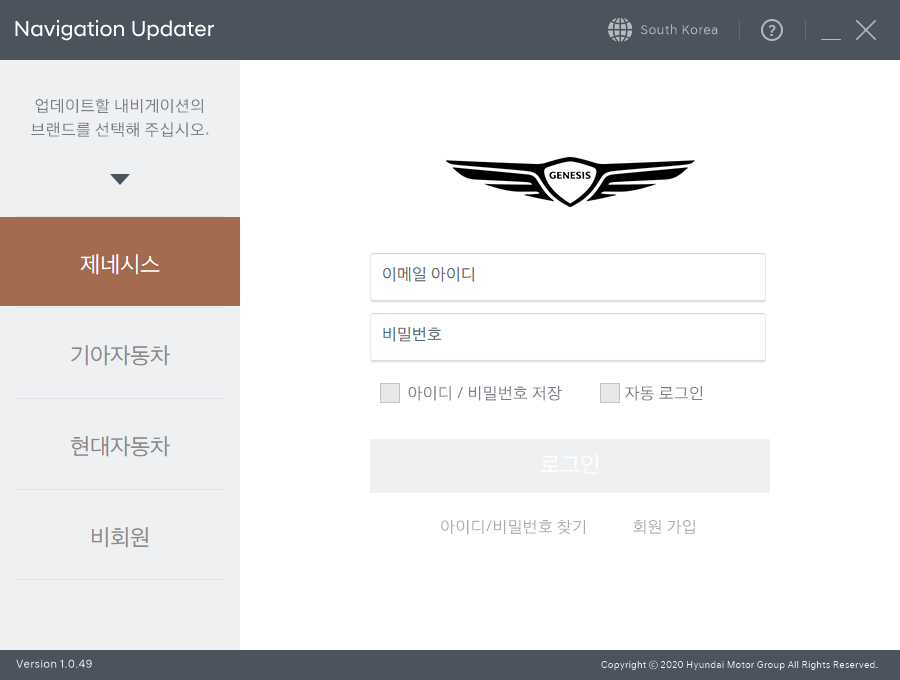Select the 현대자동차 brand tab
Viewport: 900px width, 680px height.
coord(120,445)
